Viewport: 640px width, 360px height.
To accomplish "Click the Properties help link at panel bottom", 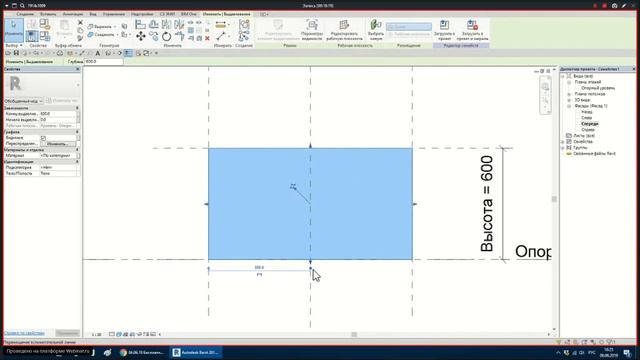I will [x=24, y=333].
